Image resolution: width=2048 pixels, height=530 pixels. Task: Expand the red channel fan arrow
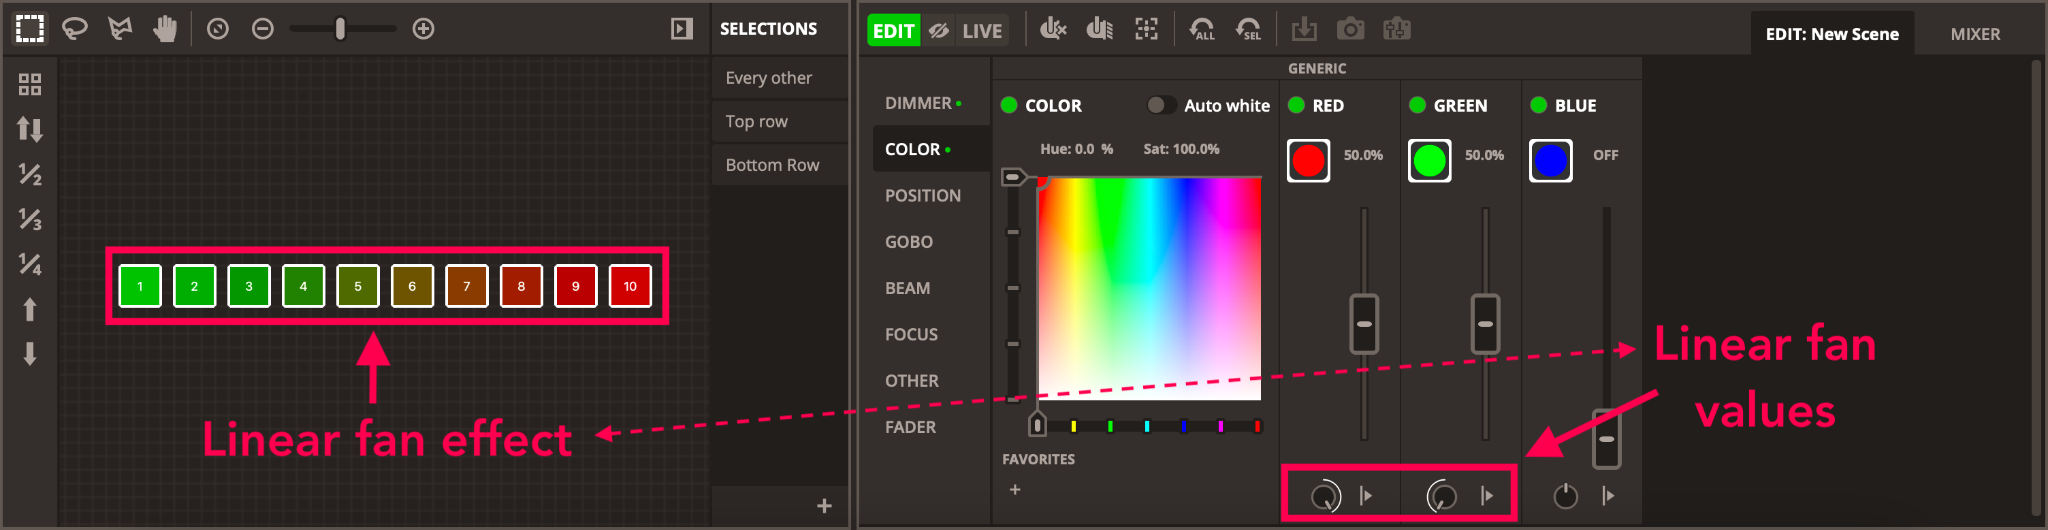click(x=1366, y=495)
